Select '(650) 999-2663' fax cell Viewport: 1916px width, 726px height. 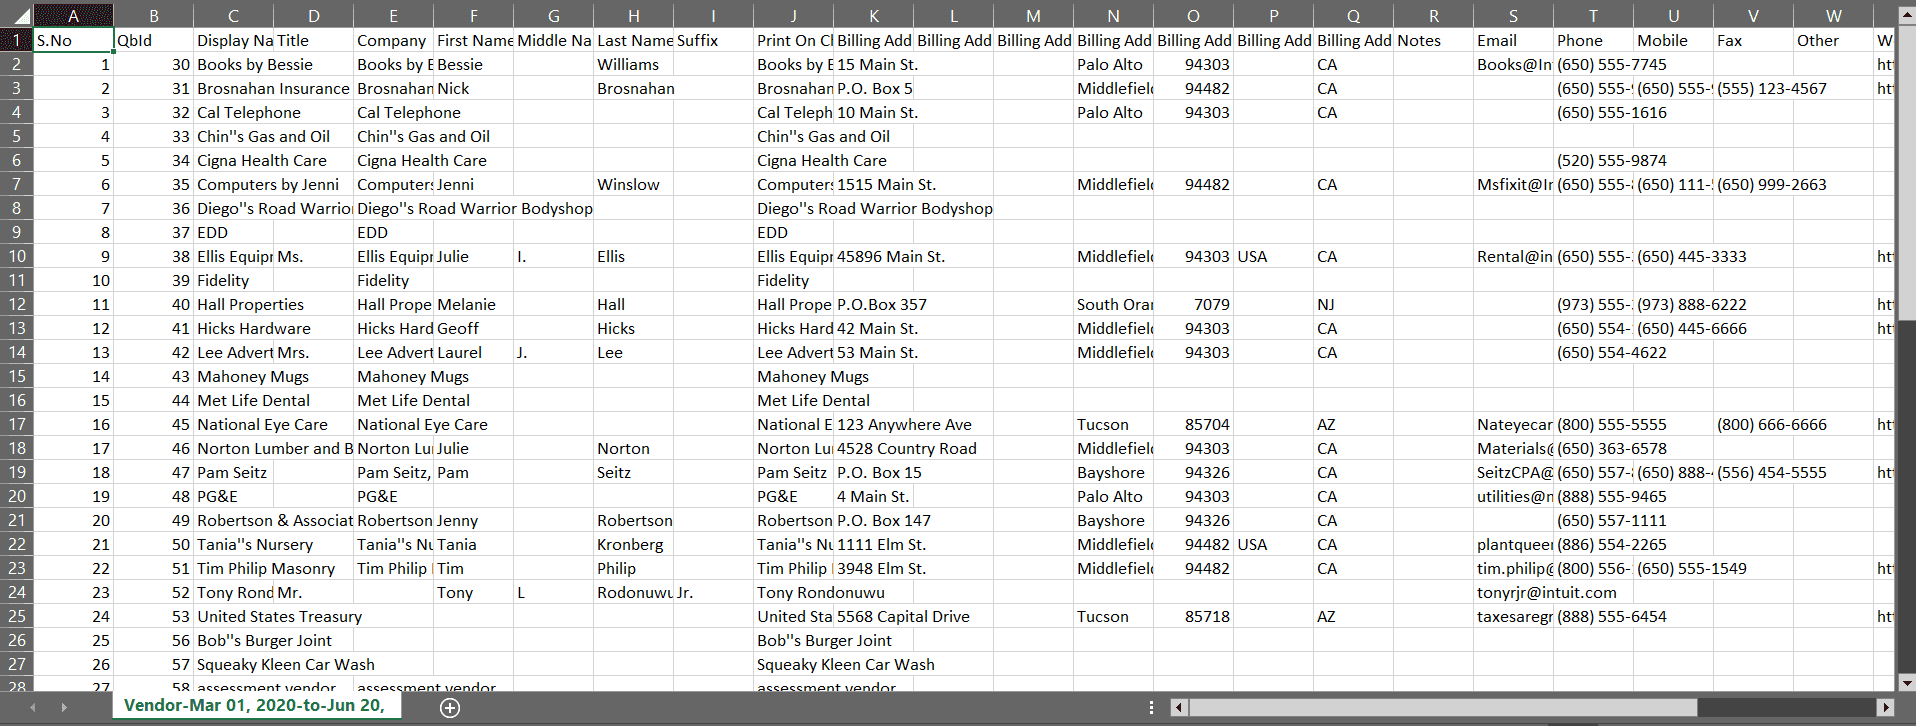point(1753,184)
